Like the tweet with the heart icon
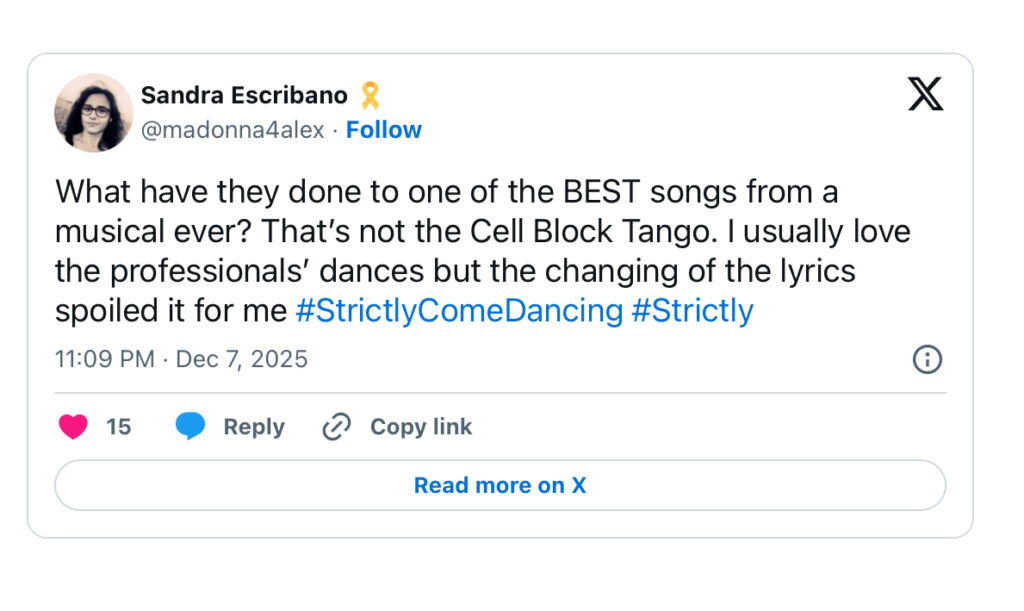This screenshot has width=1024, height=611. [x=73, y=427]
